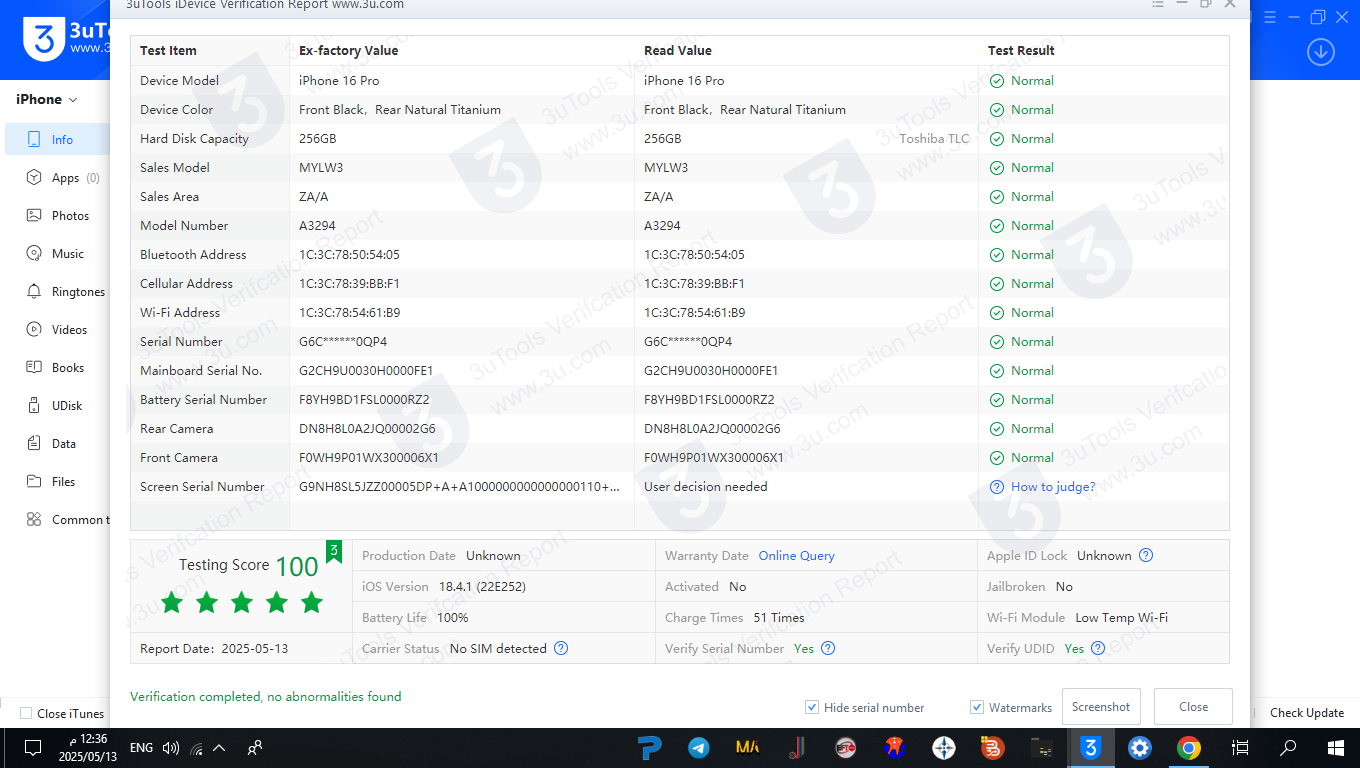This screenshot has width=1360, height=768.
Task: Click the Device Model row label
Action: click(x=179, y=81)
